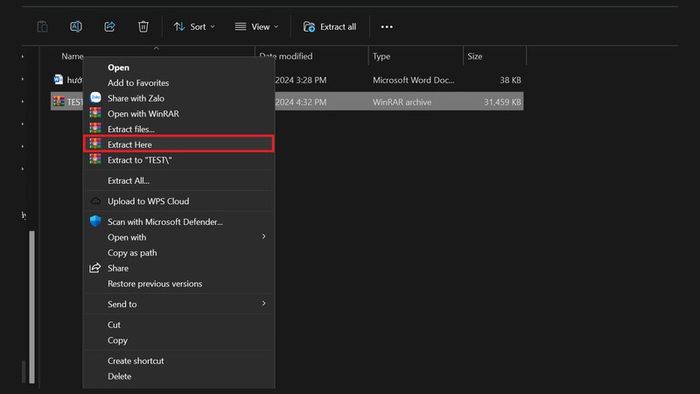Screen dimensions: 700x394
Task: Click WinRAR archive type cell
Action: click(402, 102)
